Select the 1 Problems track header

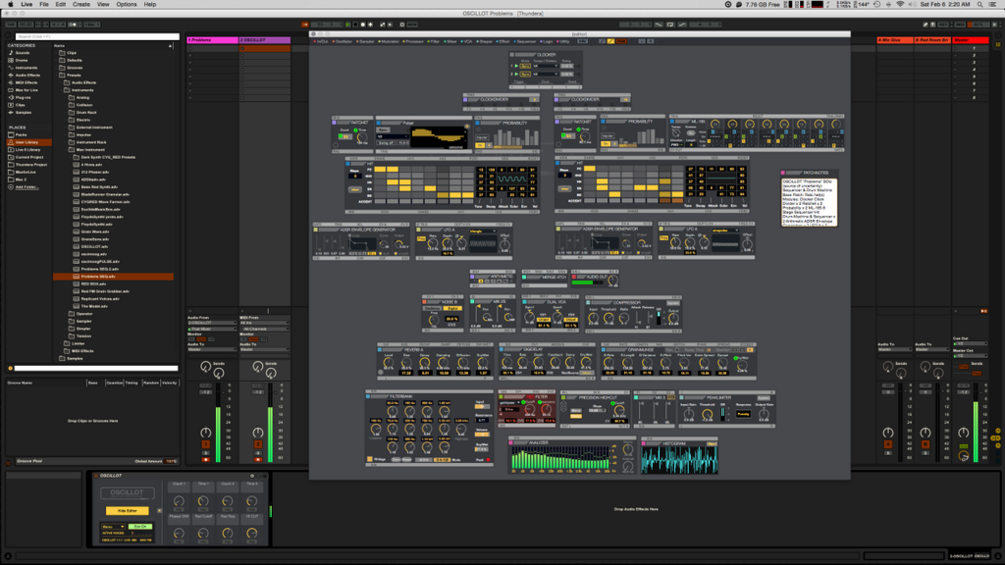click(212, 40)
